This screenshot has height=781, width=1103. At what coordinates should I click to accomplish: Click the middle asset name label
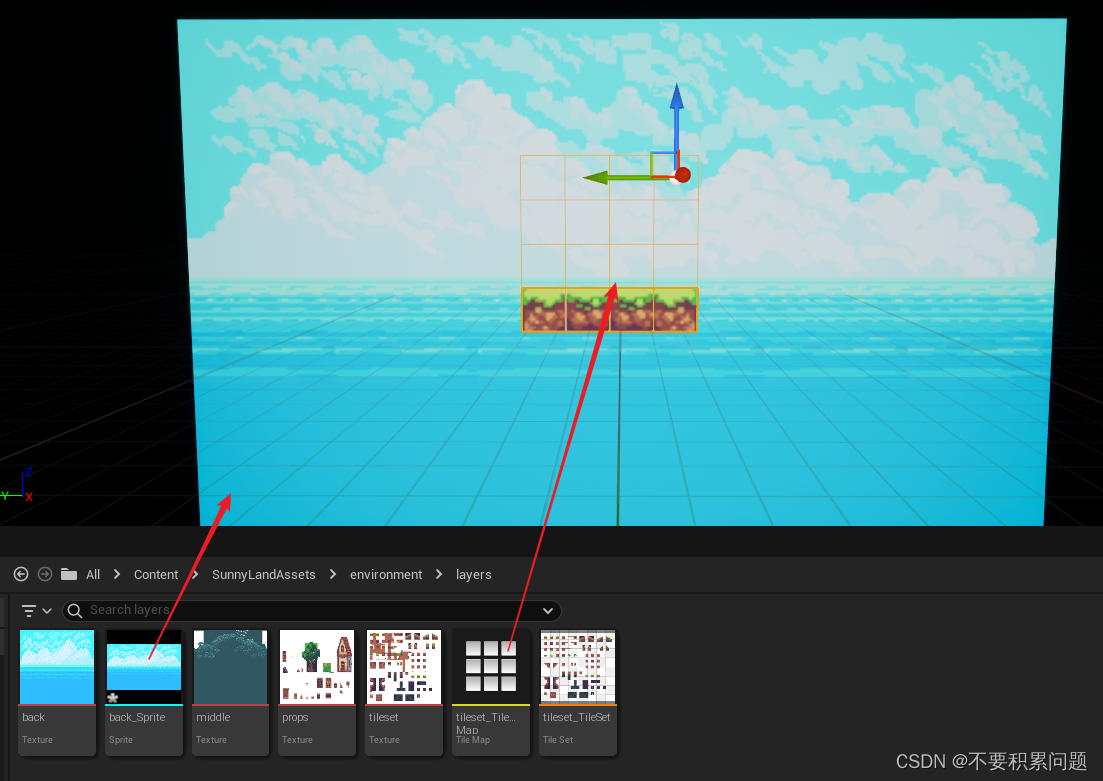(x=213, y=717)
